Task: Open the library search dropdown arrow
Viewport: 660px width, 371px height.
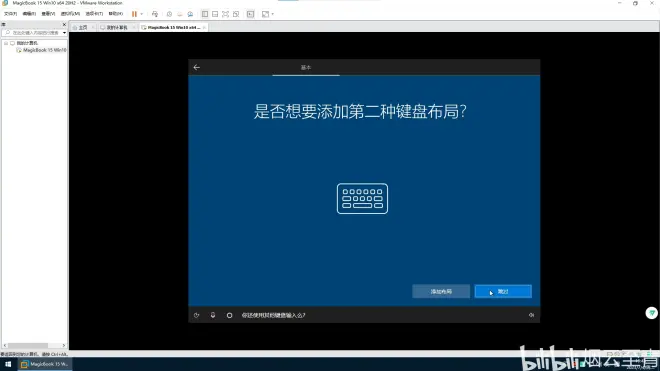Action: pyautogui.click(x=64, y=32)
